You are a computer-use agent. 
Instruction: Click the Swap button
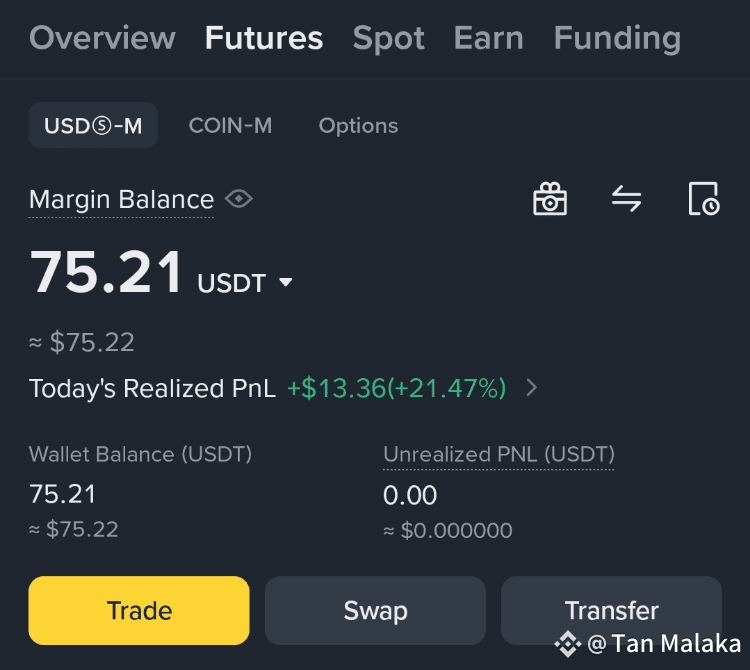pyautogui.click(x=375, y=611)
